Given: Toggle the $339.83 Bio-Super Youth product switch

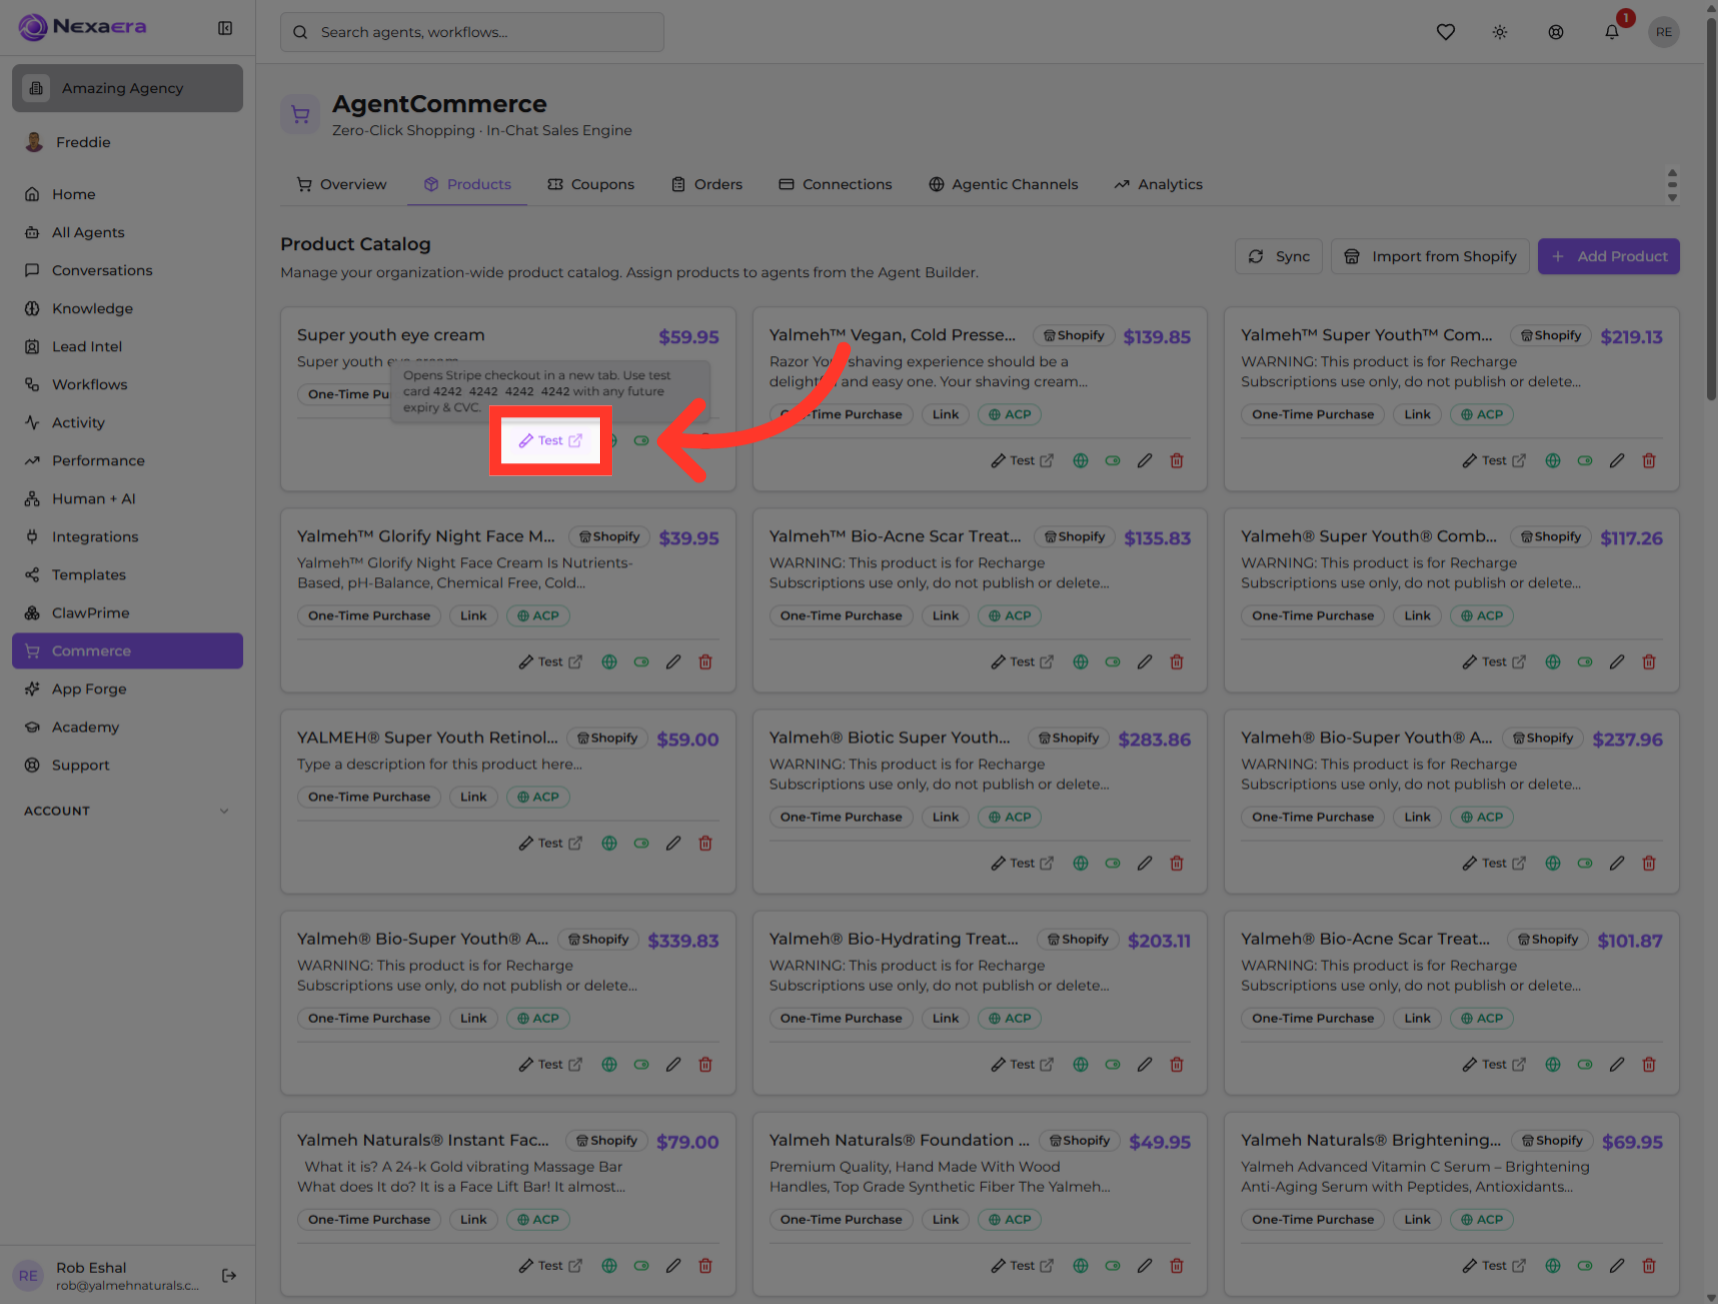Looking at the screenshot, I should [641, 1065].
